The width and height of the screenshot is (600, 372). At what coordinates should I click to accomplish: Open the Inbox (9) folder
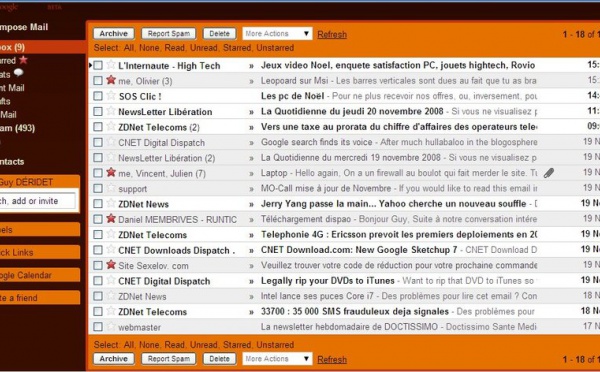click(x=12, y=47)
